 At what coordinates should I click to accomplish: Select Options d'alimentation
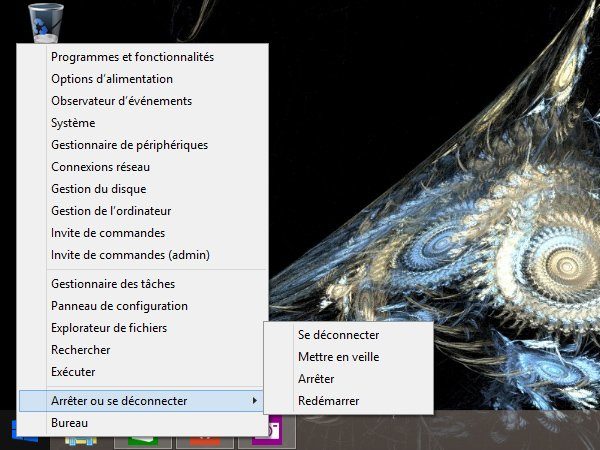point(142,79)
